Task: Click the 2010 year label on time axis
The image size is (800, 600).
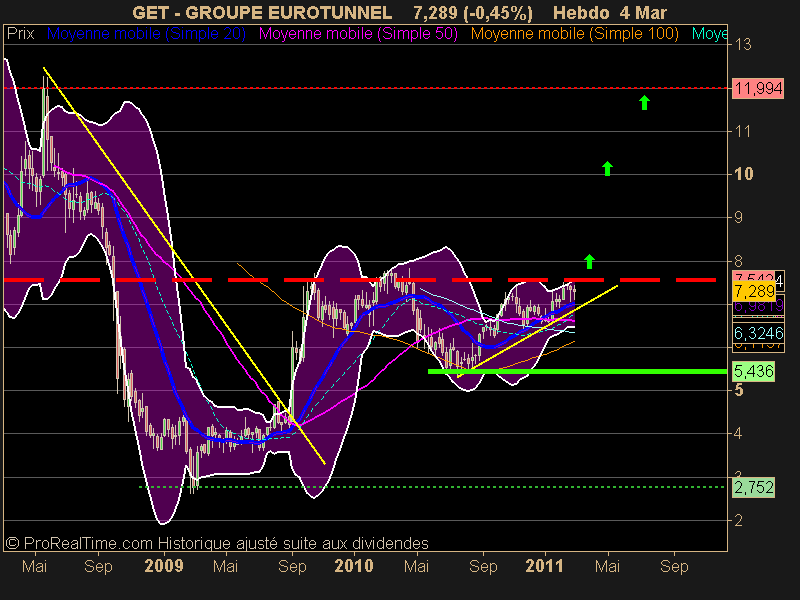Action: [354, 566]
